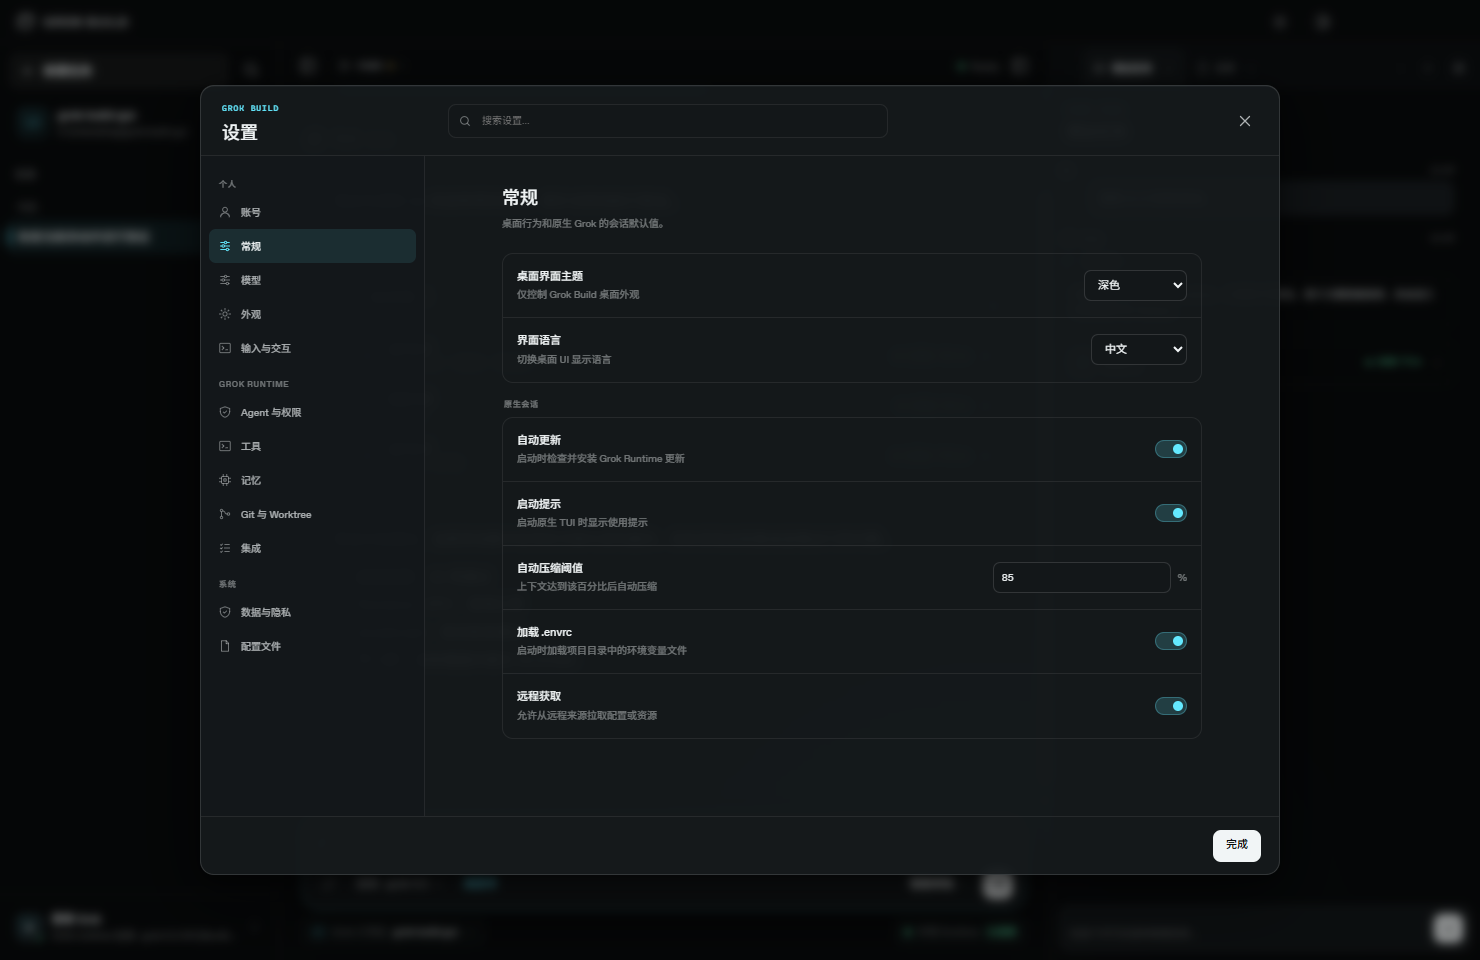Select the 常规 sidebar item

[312, 246]
